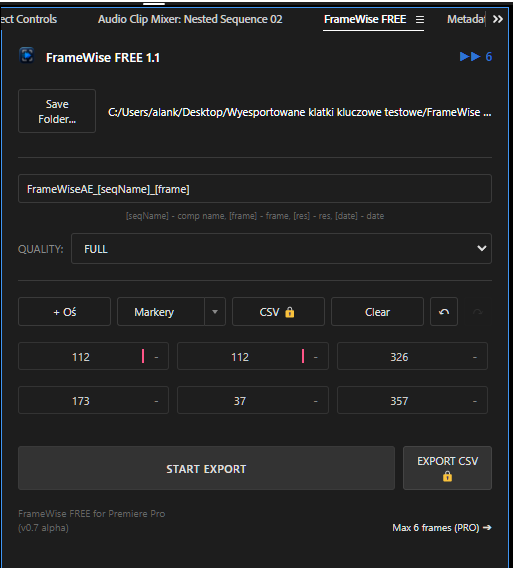513x568 pixels.
Task: Click the placeholder hint text below filename field
Action: click(255, 216)
